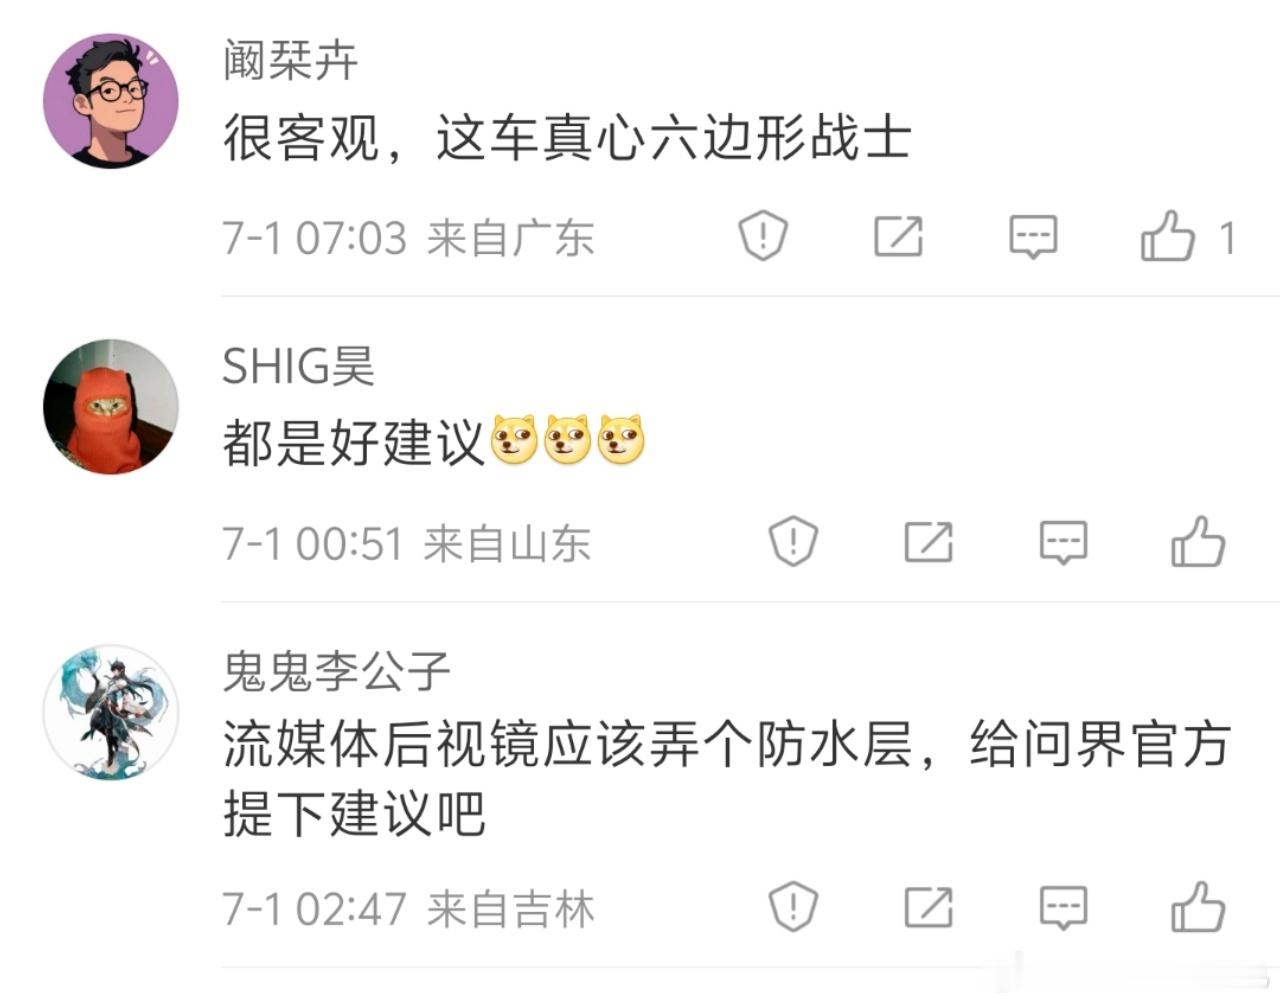This screenshot has width=1280, height=1004.
Task: Share SHIG昊's comment using forward icon
Action: click(928, 542)
